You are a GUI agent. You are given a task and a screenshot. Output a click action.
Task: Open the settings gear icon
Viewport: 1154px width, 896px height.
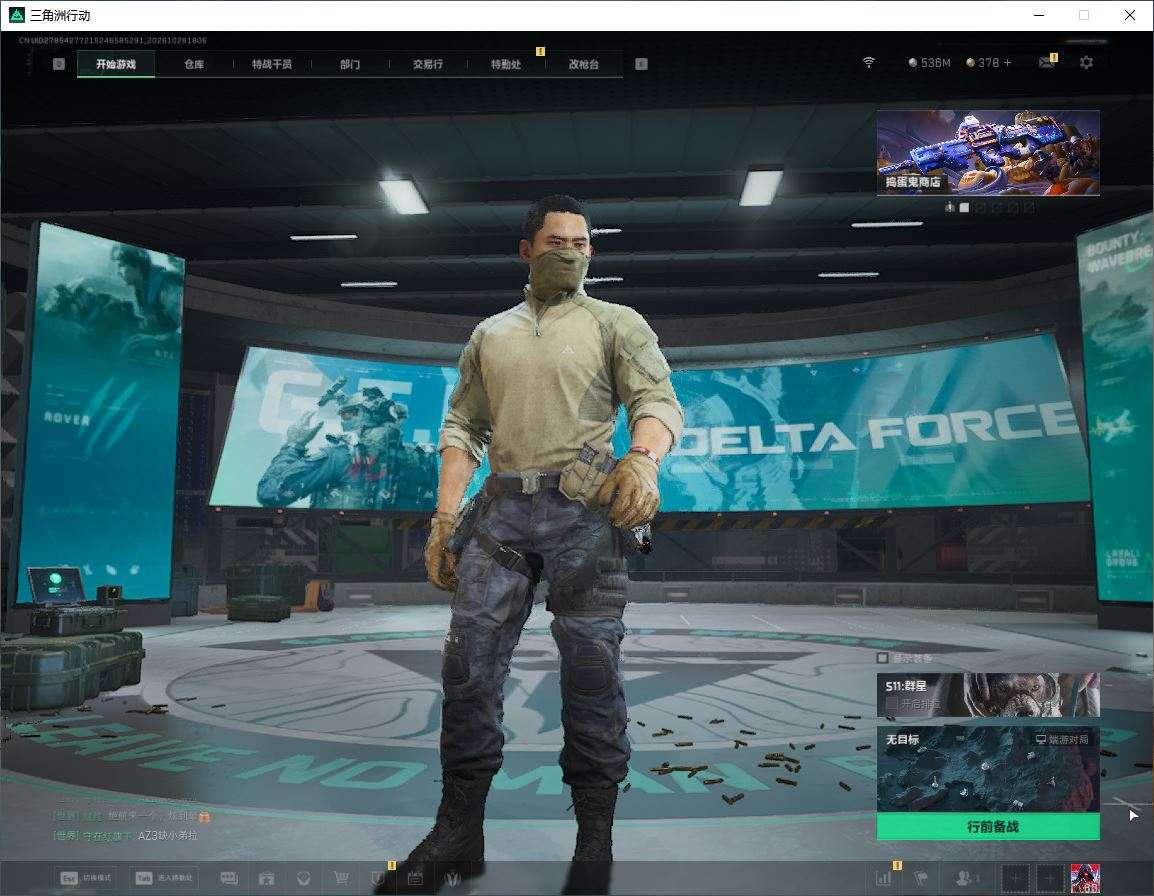[x=1086, y=63]
